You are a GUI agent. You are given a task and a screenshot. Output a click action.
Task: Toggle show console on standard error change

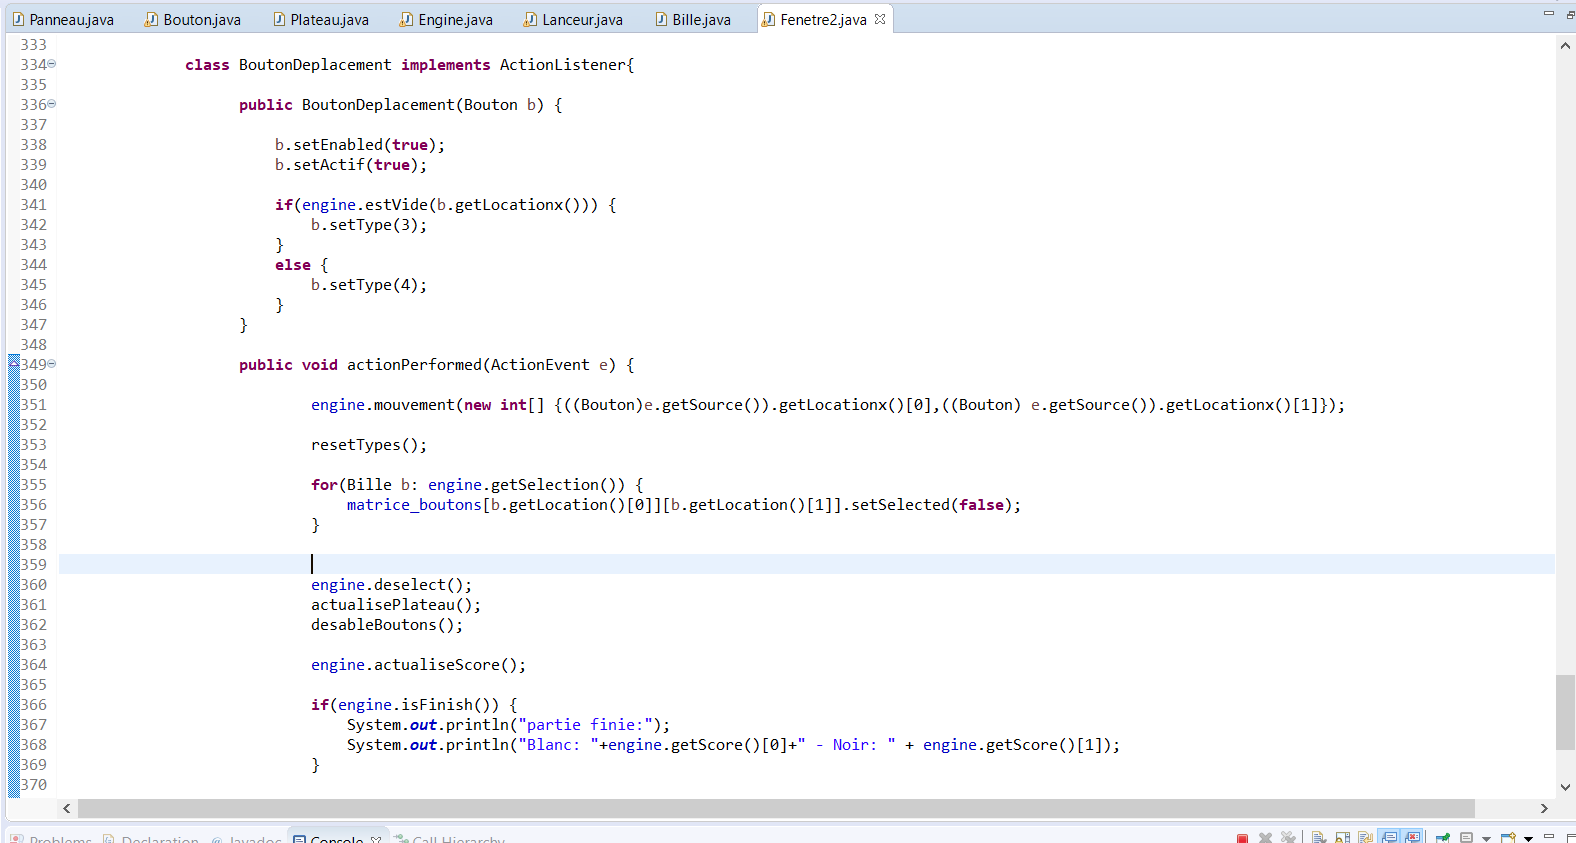[1412, 837]
